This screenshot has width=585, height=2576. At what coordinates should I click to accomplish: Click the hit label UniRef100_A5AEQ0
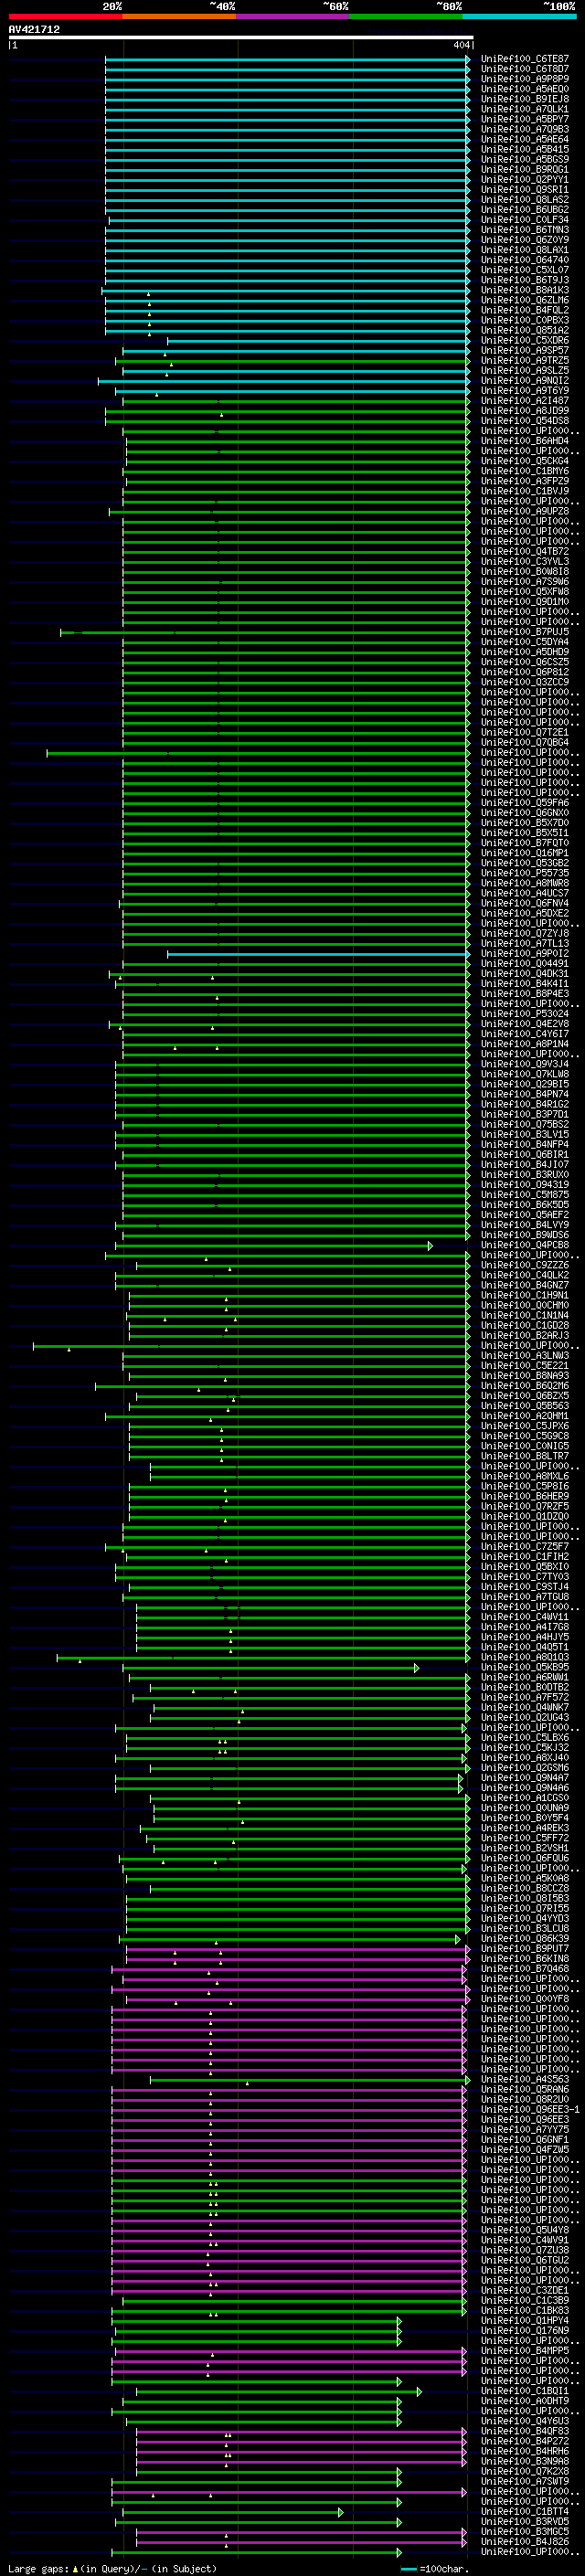tap(525, 89)
